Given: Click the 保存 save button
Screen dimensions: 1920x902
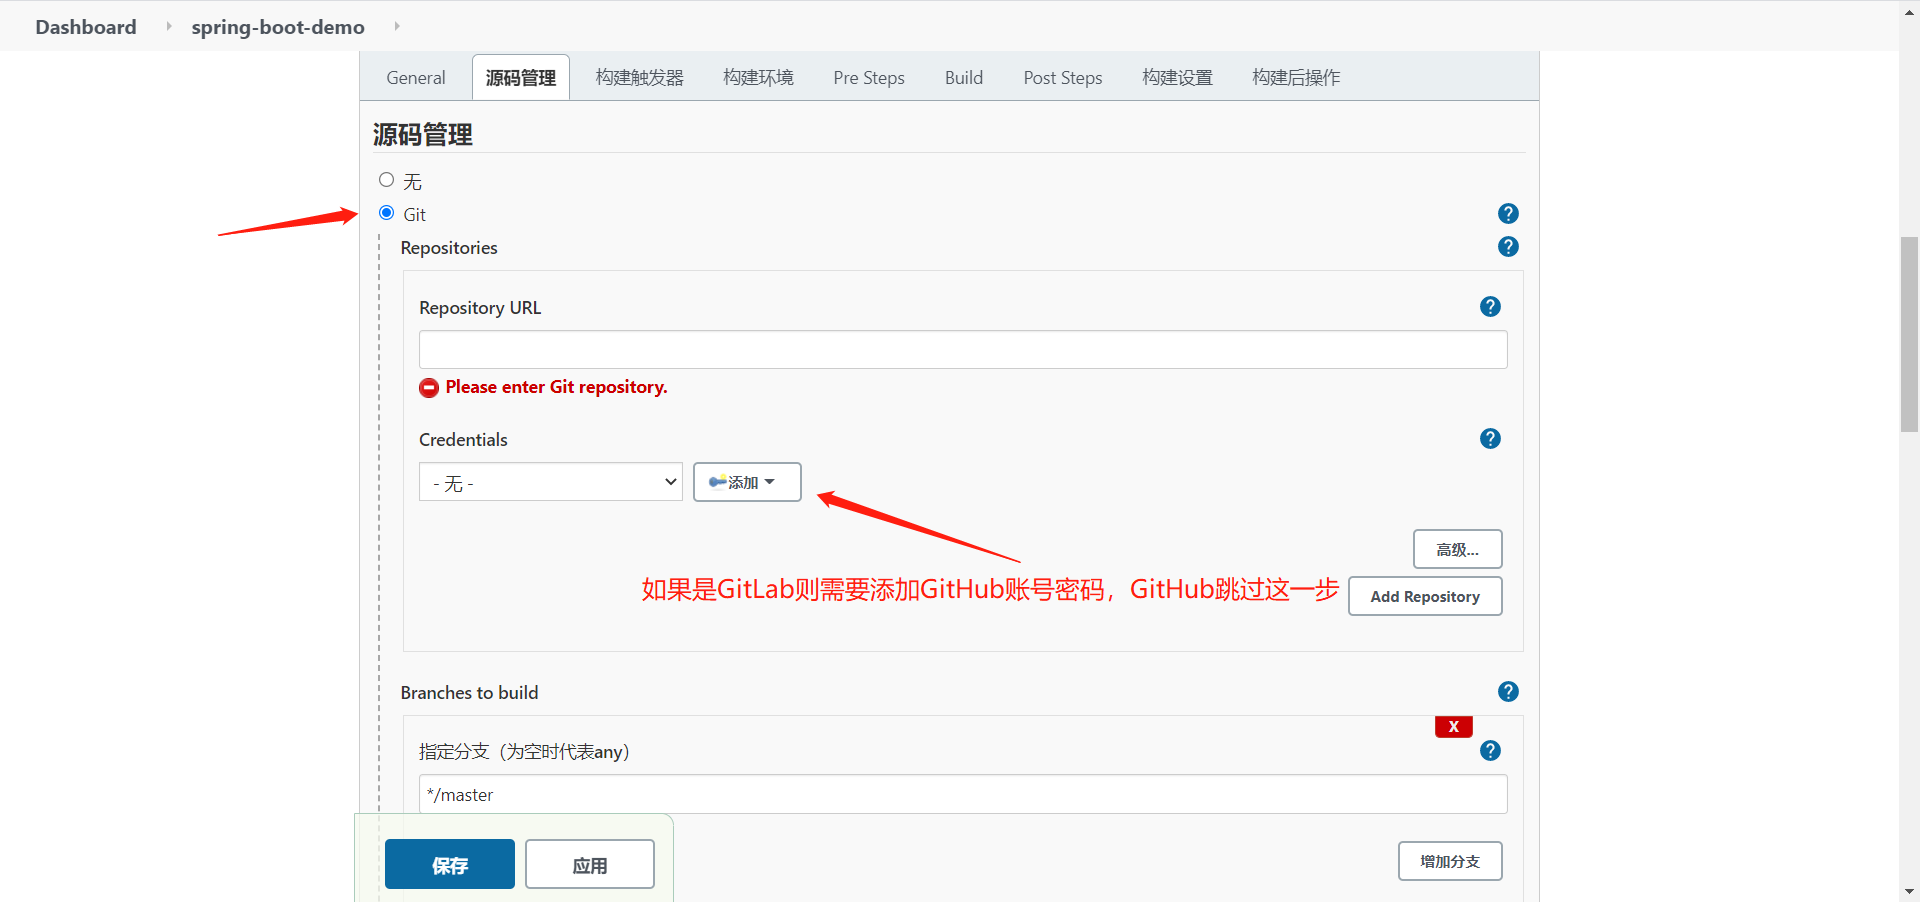Looking at the screenshot, I should point(450,864).
